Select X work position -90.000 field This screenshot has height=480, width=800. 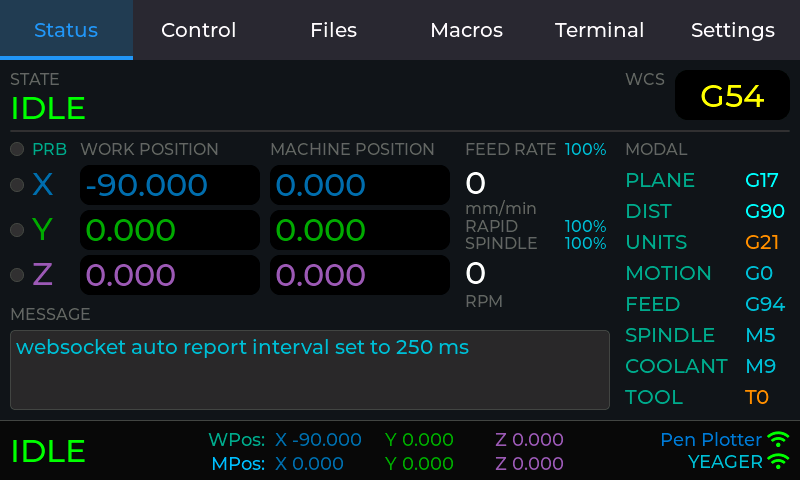click(x=170, y=185)
